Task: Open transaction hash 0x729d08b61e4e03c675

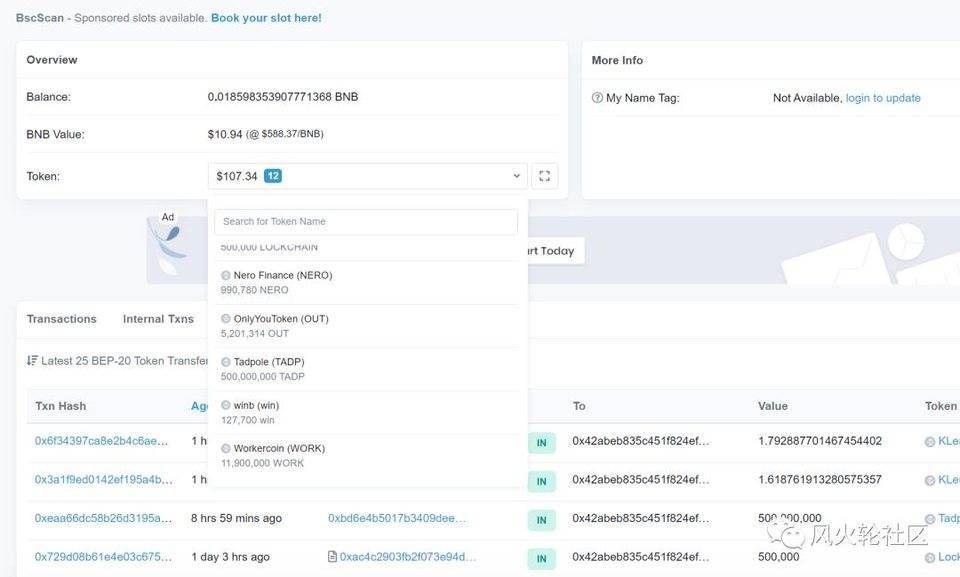Action: (x=103, y=557)
